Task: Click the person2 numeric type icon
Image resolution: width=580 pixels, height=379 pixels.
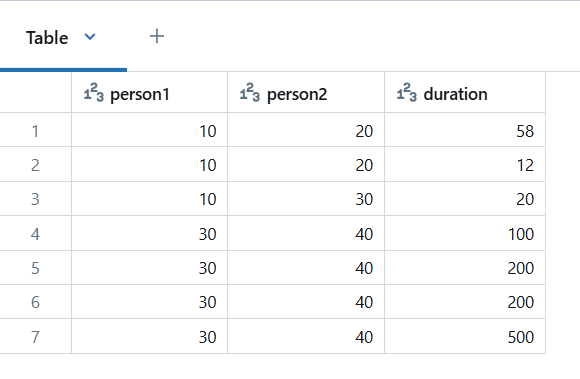Action: pos(250,92)
